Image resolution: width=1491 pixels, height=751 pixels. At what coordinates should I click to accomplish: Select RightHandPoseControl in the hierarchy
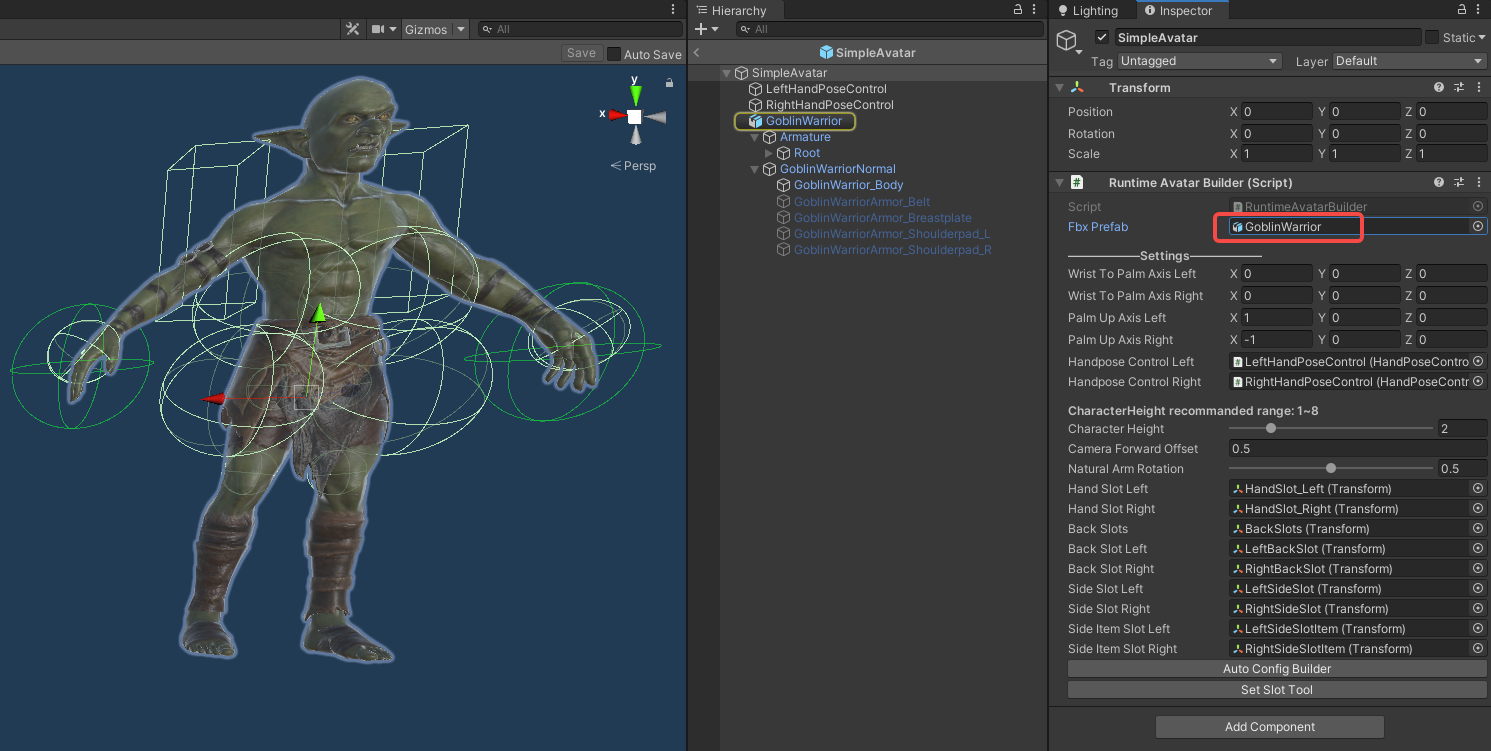click(x=830, y=105)
